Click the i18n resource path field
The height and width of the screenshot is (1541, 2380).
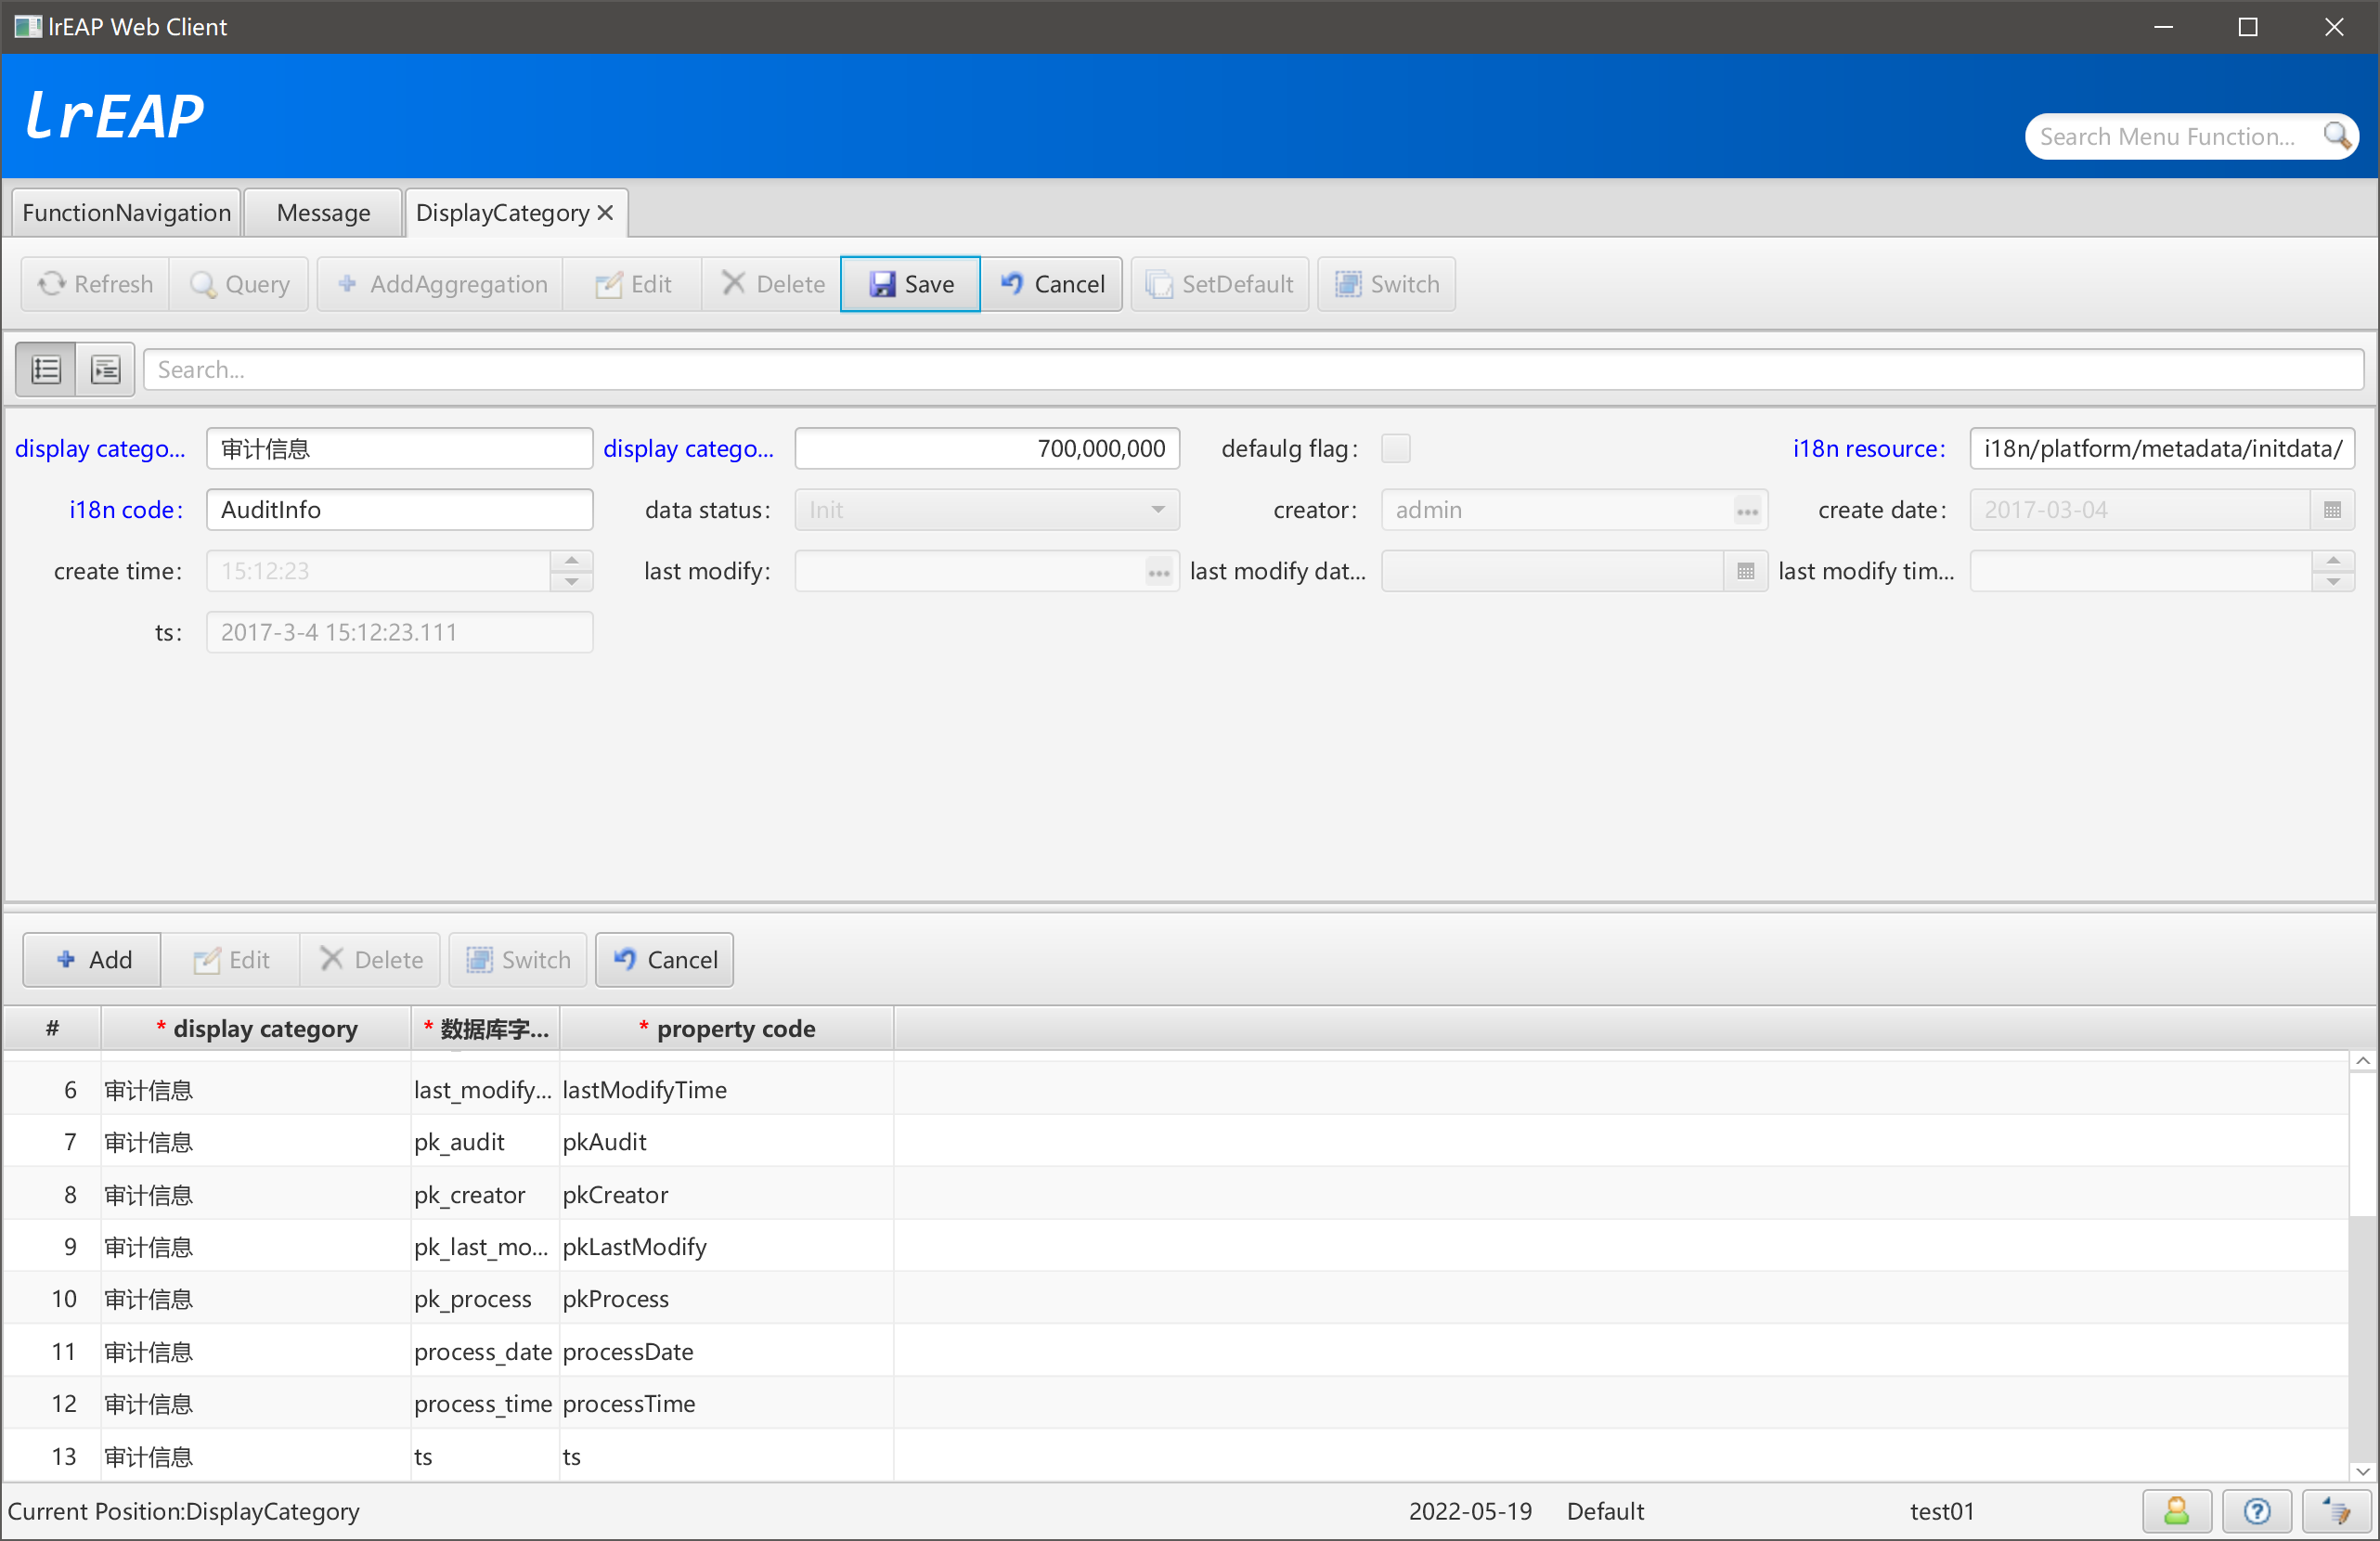click(2162, 449)
